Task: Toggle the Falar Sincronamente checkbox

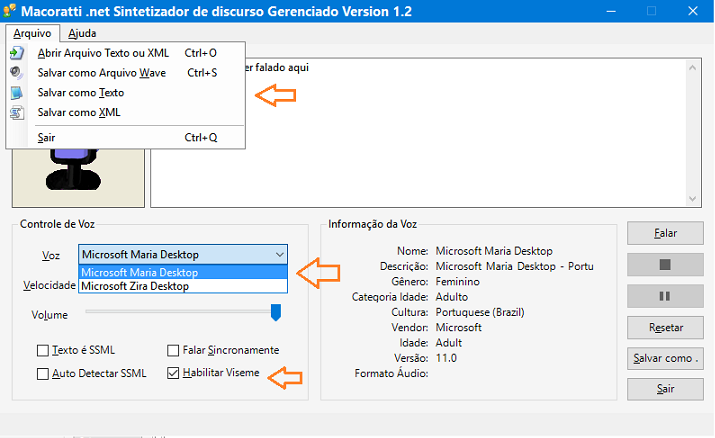Action: (173, 350)
